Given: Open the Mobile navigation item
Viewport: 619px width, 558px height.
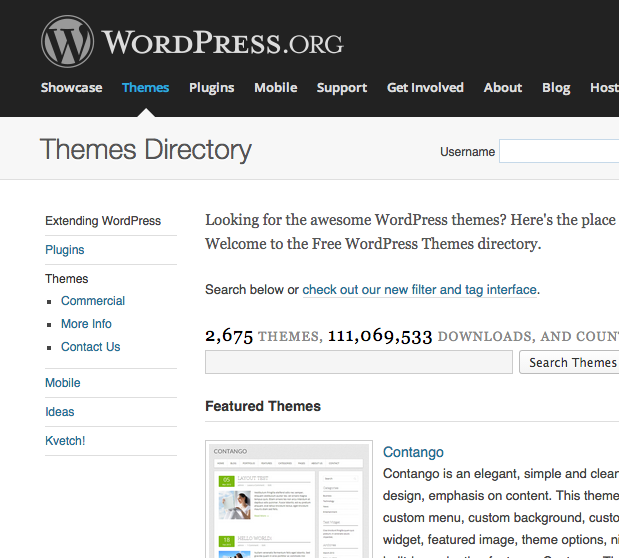Looking at the screenshot, I should pyautogui.click(x=276, y=87).
